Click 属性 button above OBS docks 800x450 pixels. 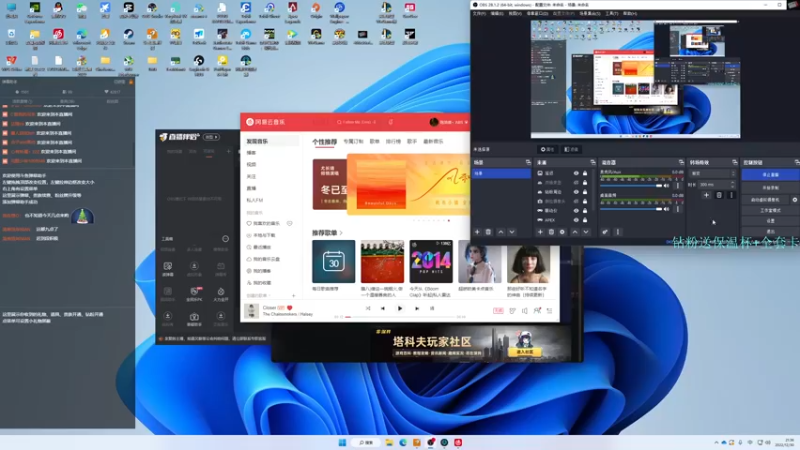[547, 149]
